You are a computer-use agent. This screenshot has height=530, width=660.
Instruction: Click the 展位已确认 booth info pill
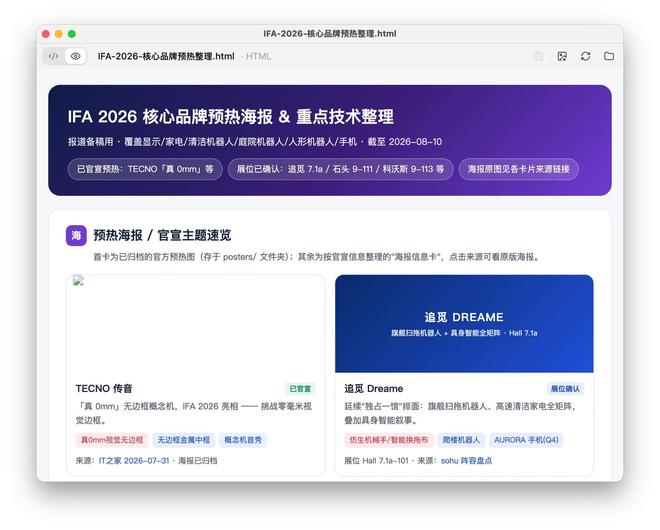[x=341, y=169]
